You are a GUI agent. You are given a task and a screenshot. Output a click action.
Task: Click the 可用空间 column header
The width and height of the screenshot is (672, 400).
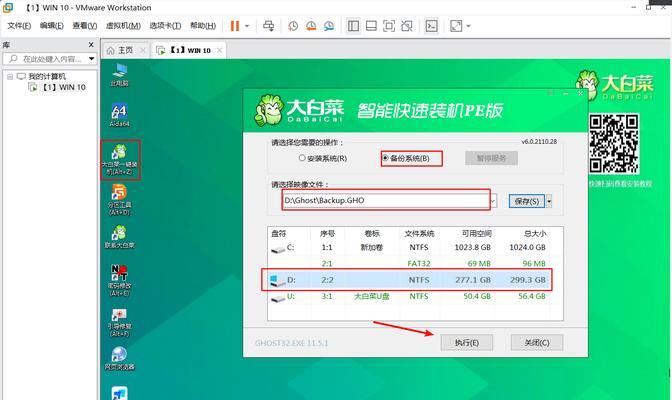click(476, 234)
